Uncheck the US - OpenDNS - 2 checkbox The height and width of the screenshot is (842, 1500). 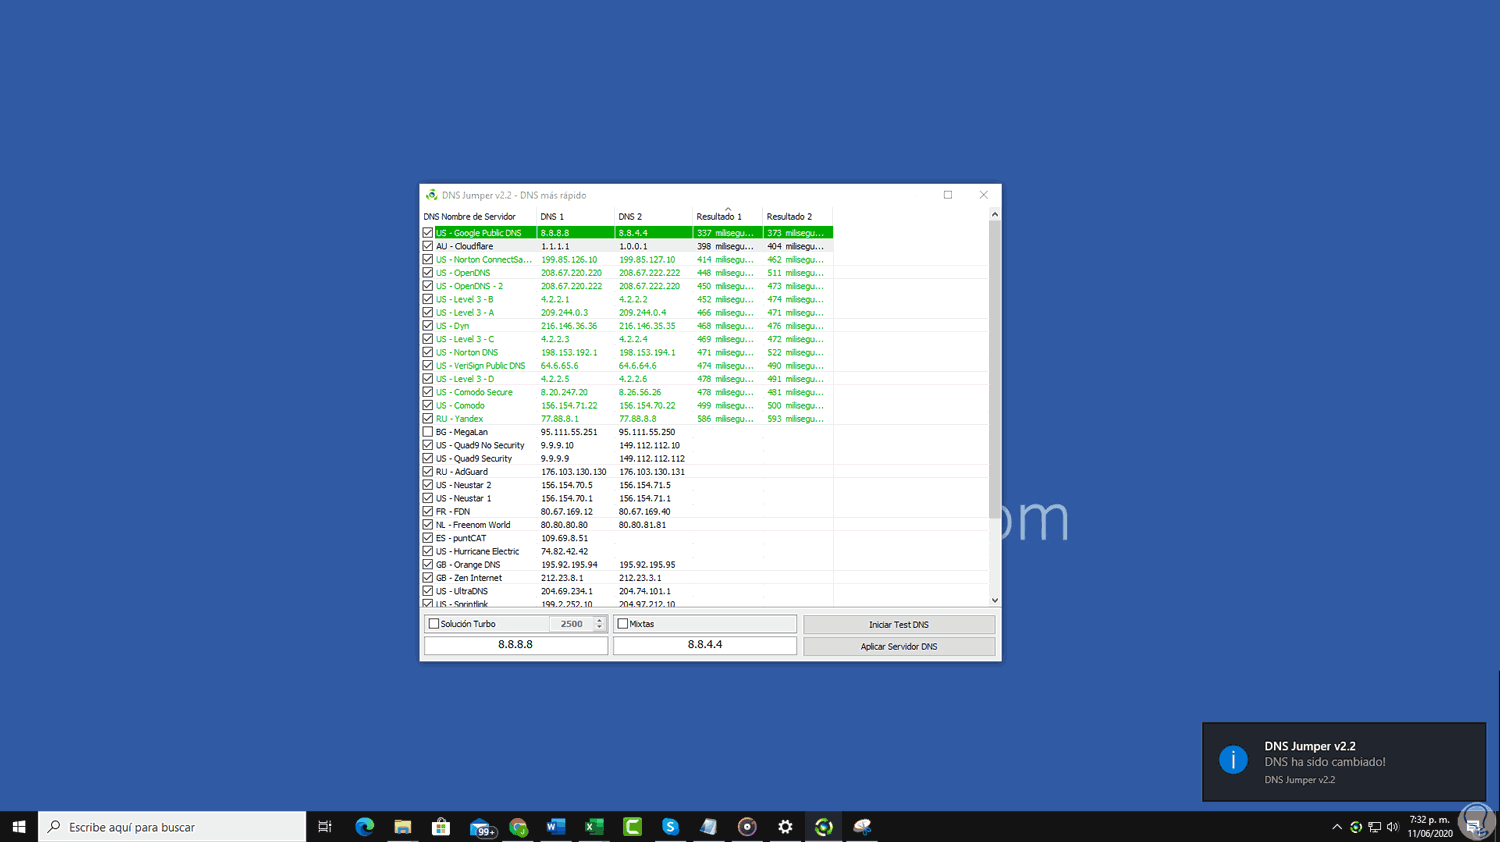coord(428,286)
